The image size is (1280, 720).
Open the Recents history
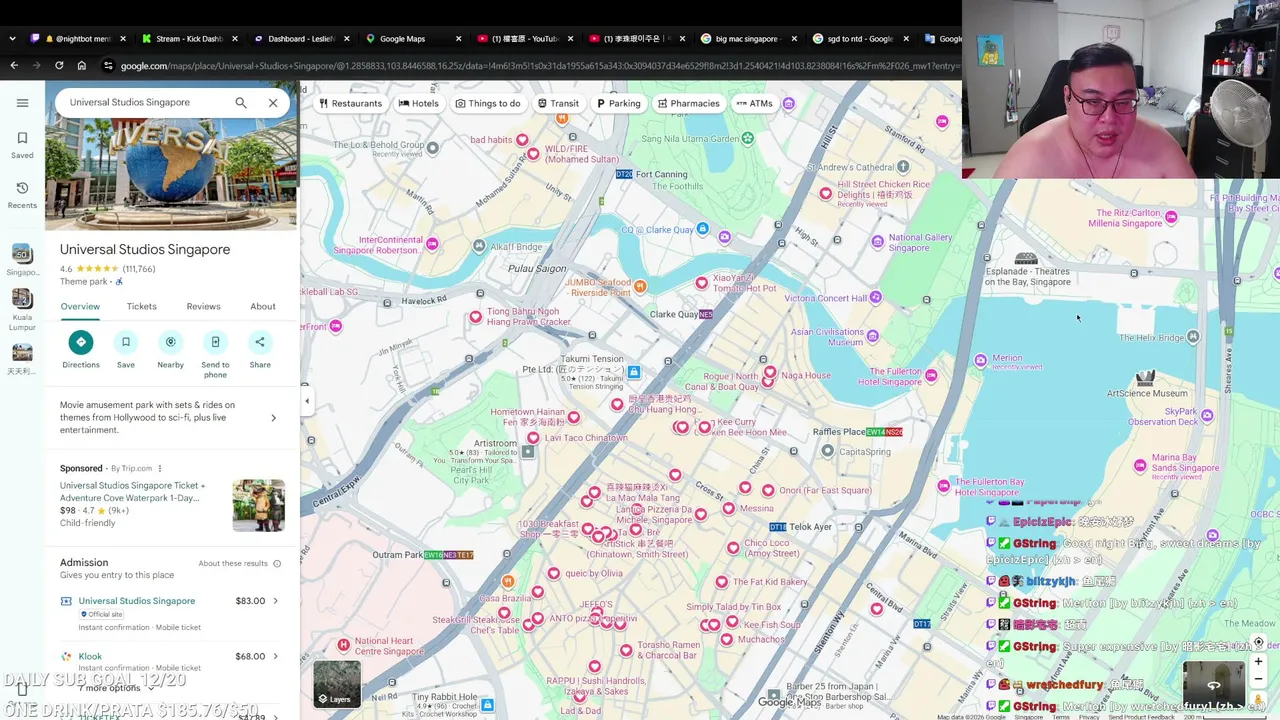point(22,195)
